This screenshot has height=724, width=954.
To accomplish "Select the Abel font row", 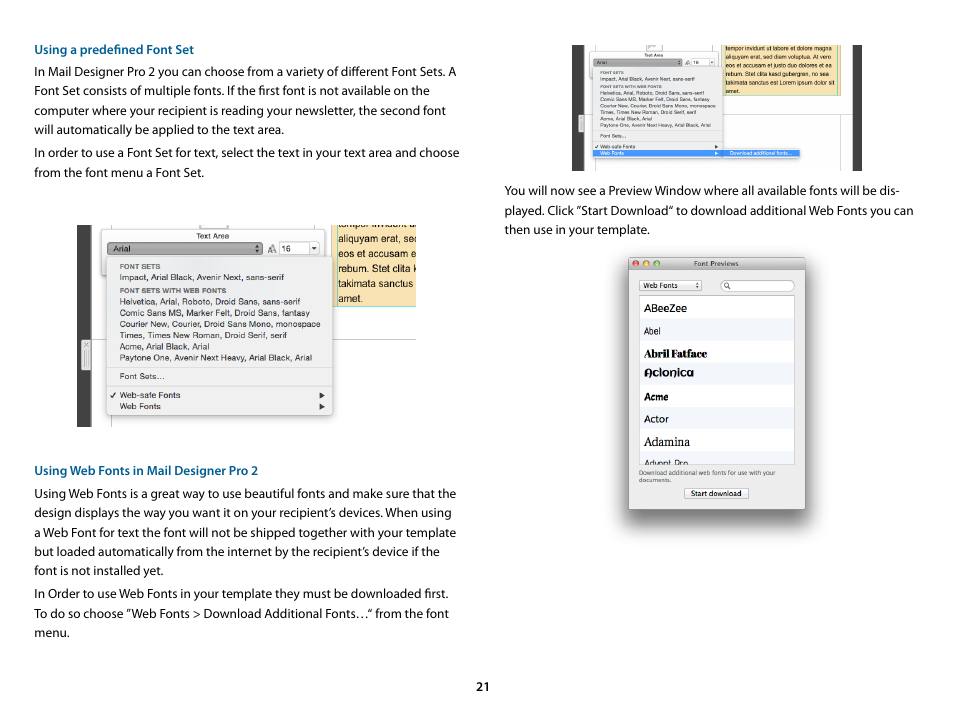I will pos(717,331).
